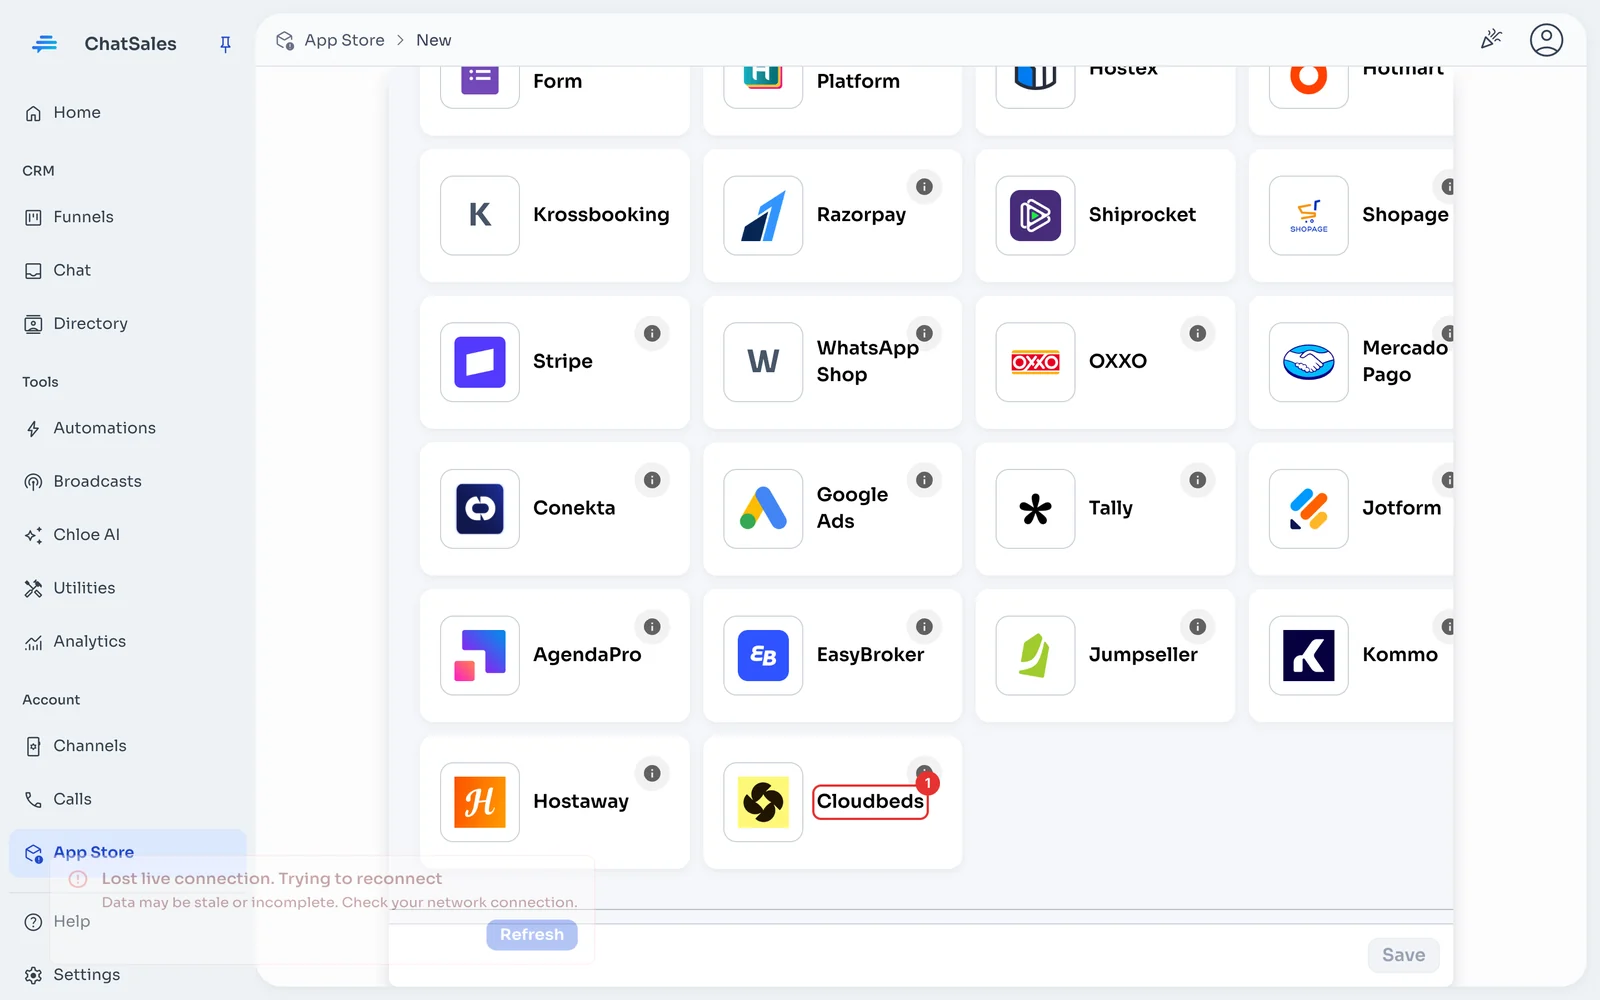Click the celebration icon in top bar
Image resolution: width=1600 pixels, height=1000 pixels.
(1491, 40)
